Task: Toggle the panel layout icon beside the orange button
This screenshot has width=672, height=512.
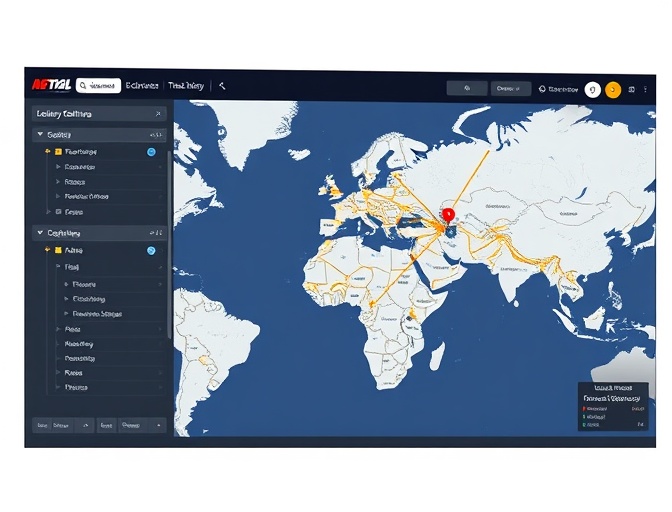Action: pos(631,90)
